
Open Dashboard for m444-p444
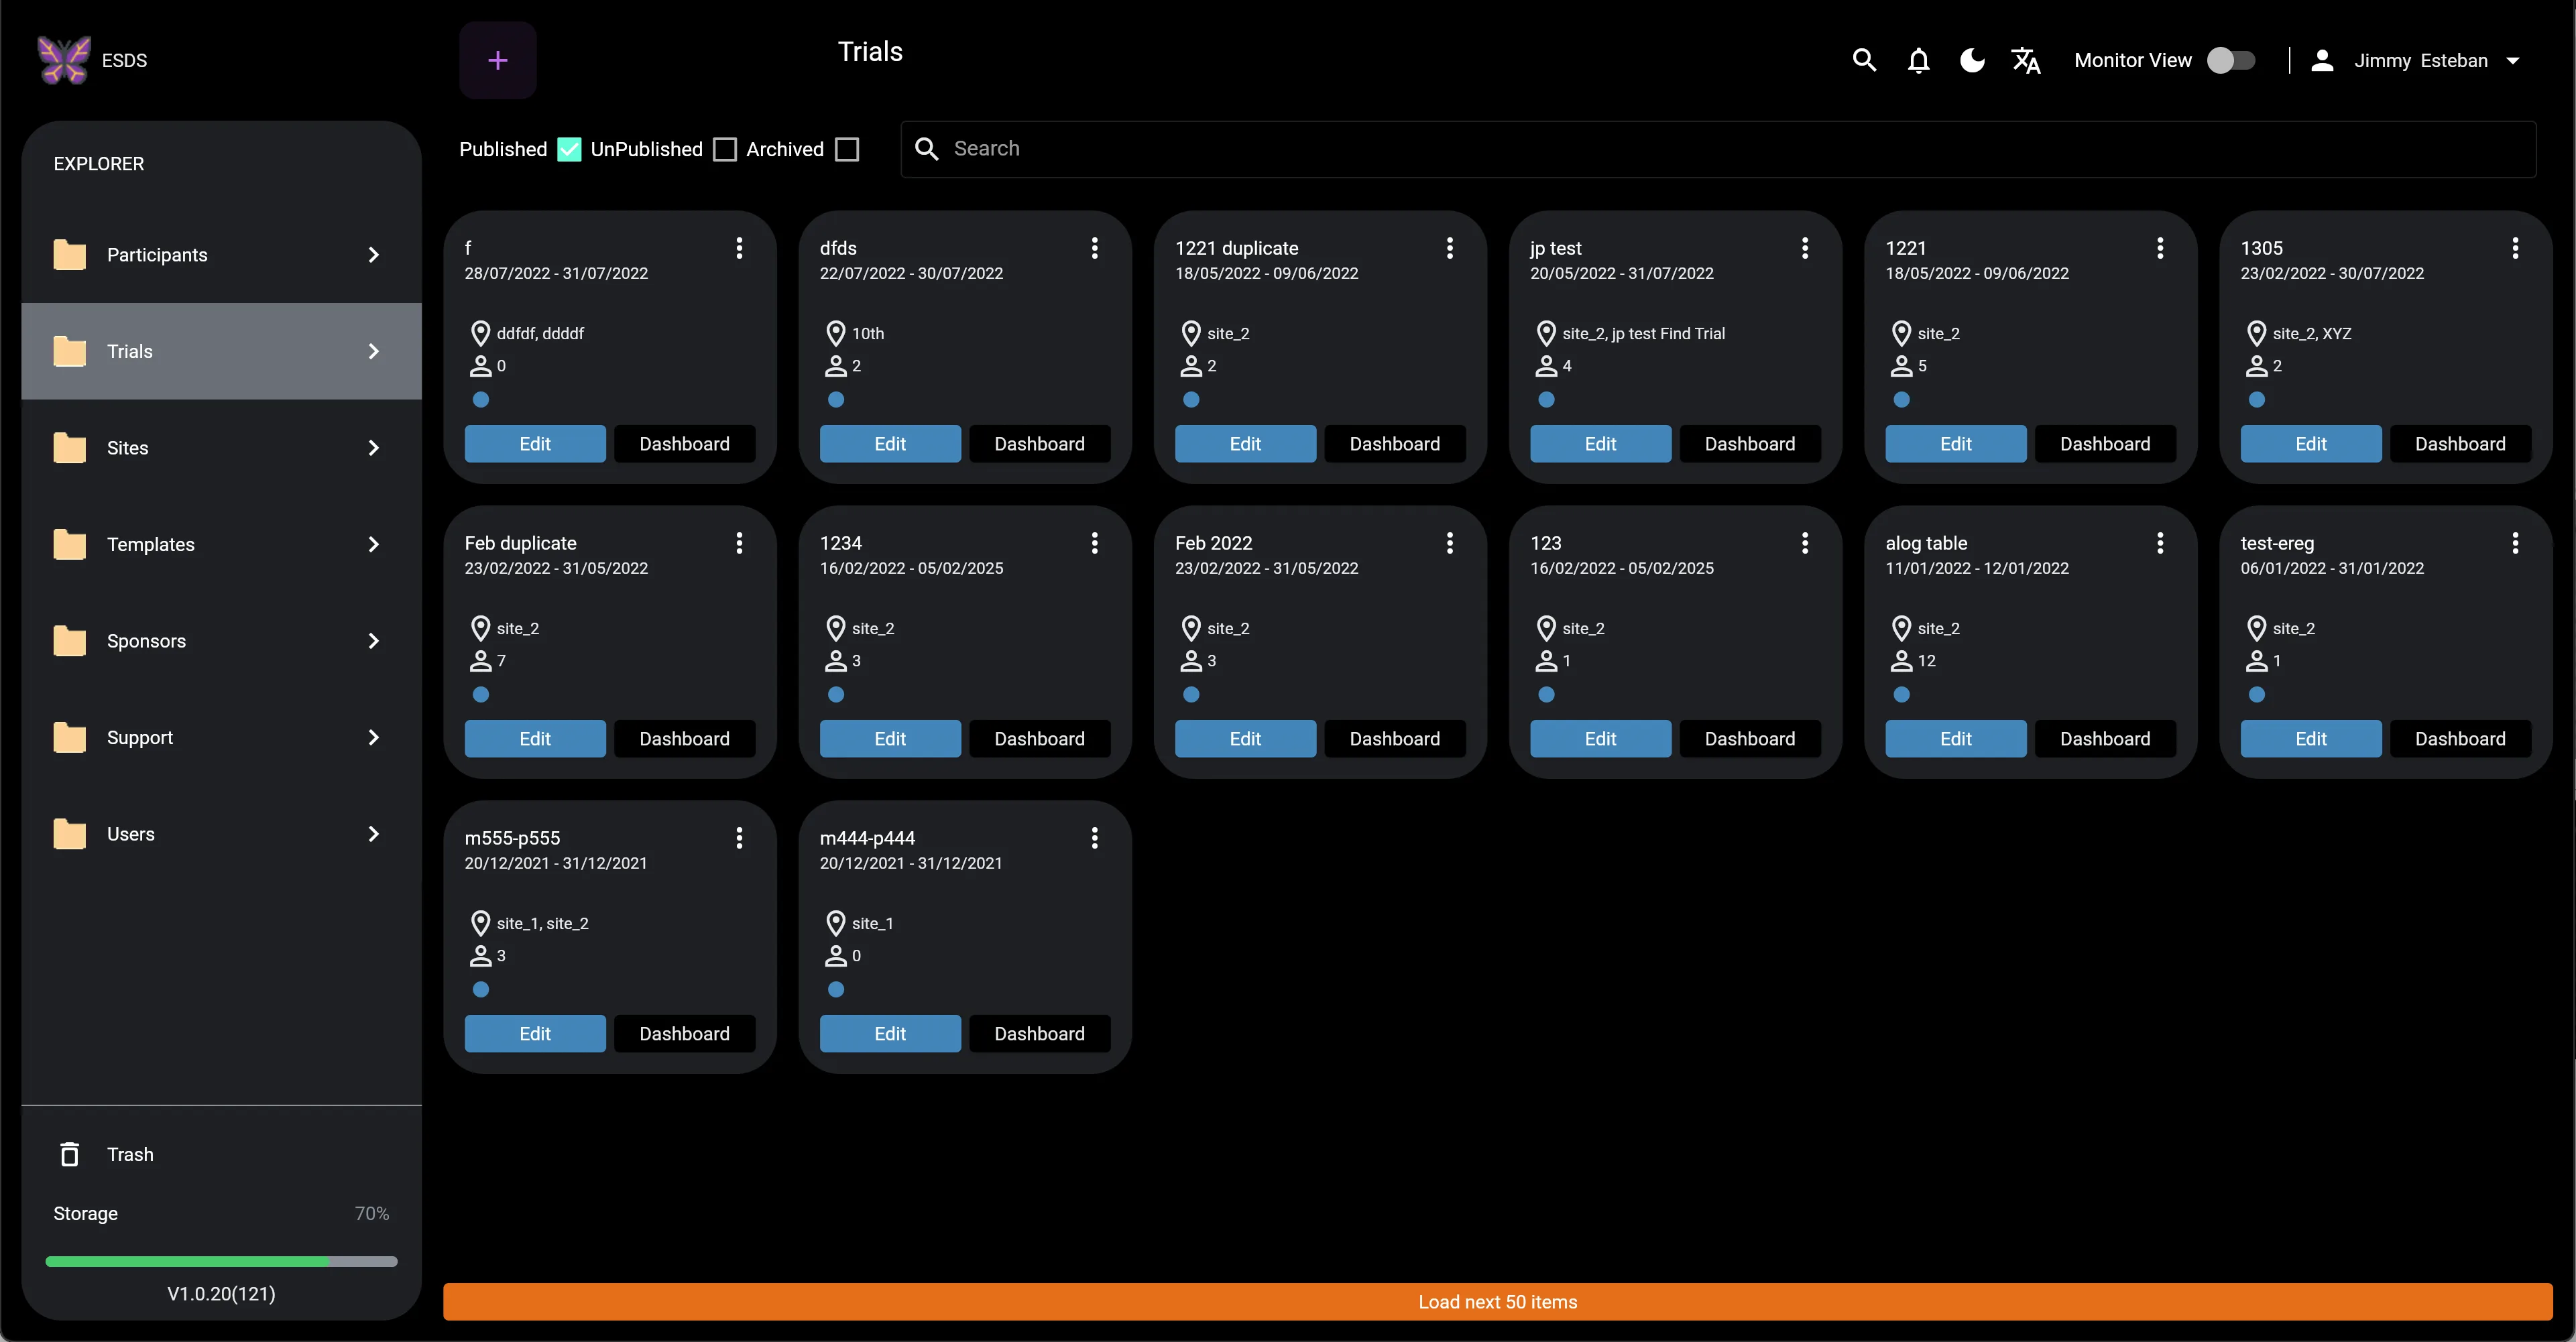click(1039, 1034)
